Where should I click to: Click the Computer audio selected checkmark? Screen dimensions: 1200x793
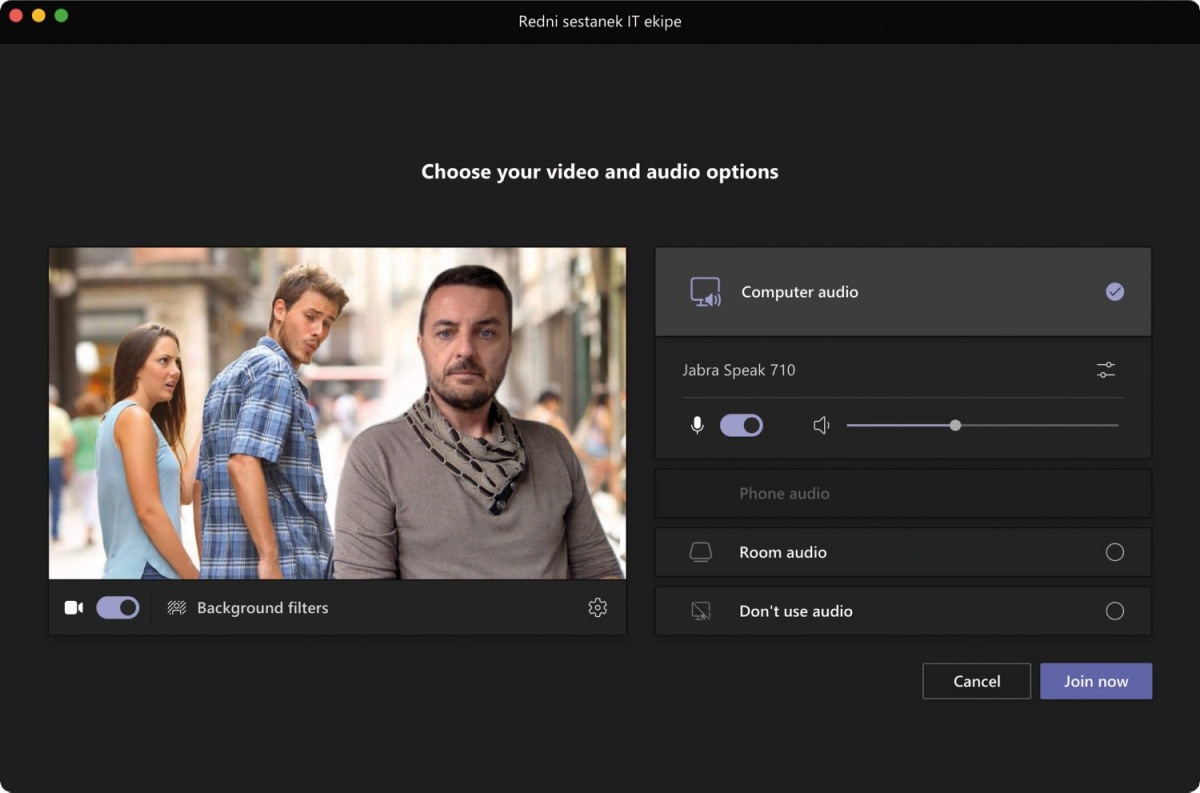[x=1115, y=292]
